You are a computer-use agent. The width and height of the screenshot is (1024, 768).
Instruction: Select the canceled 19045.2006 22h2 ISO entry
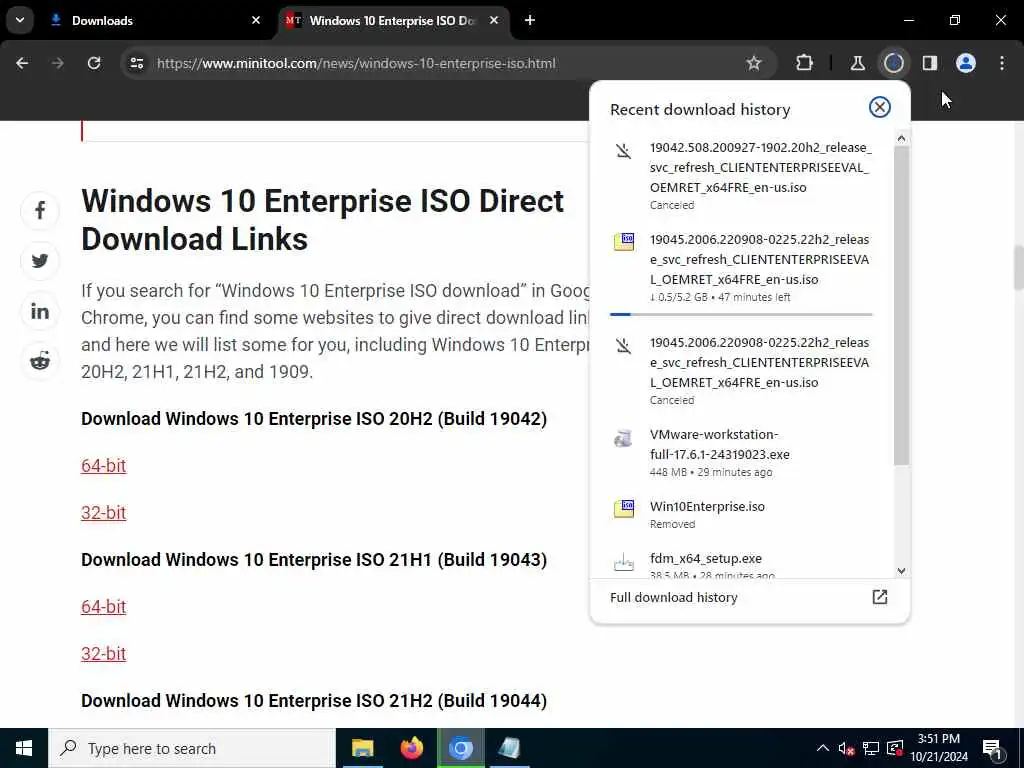[x=741, y=370]
